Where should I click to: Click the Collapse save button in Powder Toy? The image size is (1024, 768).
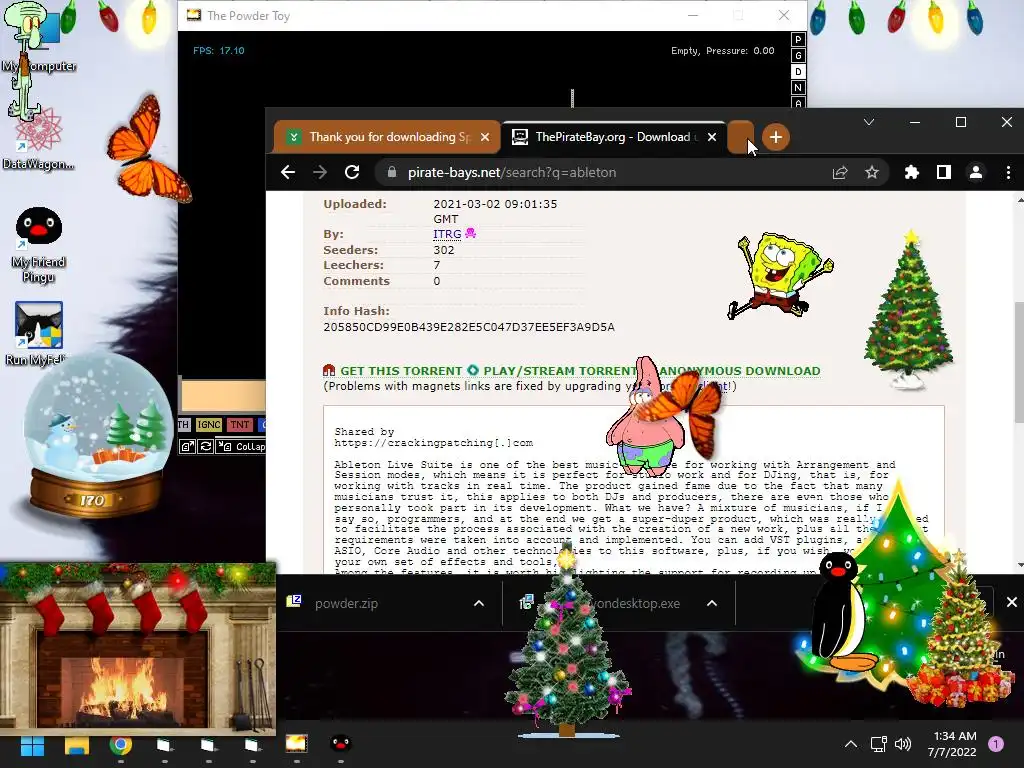(242, 447)
